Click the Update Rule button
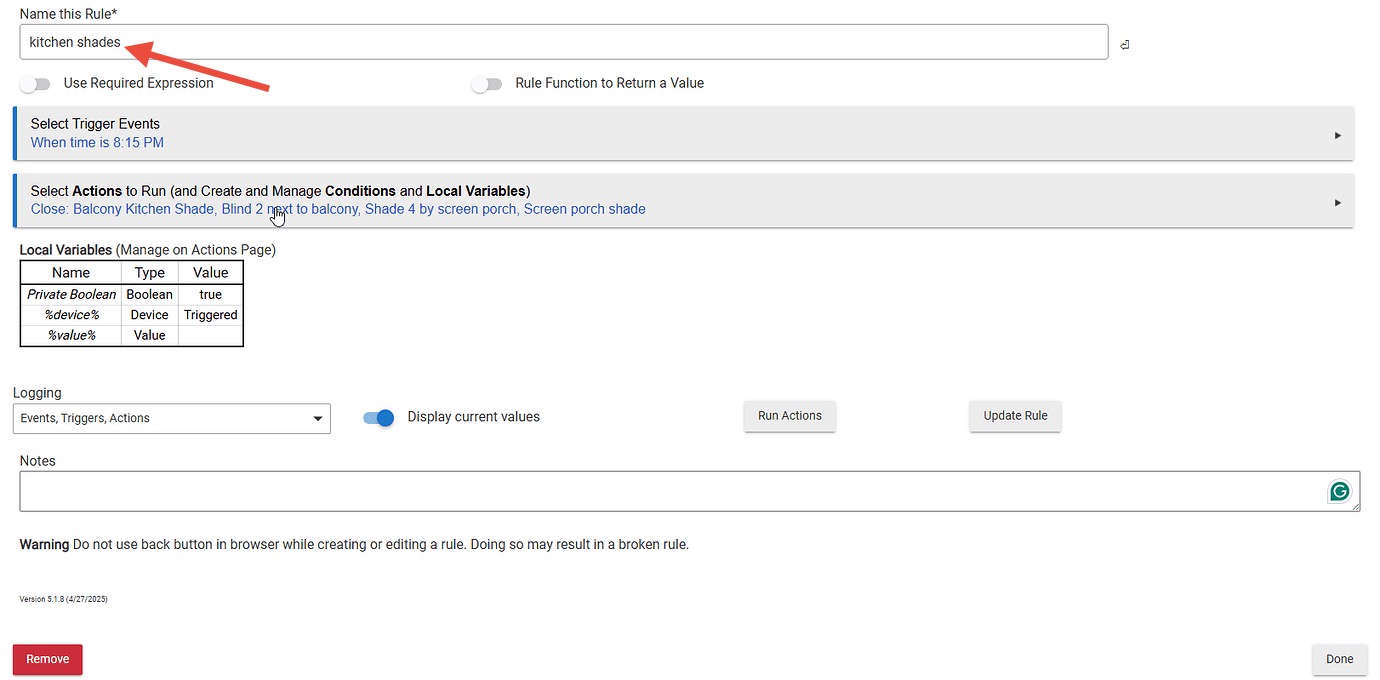 coord(1015,416)
